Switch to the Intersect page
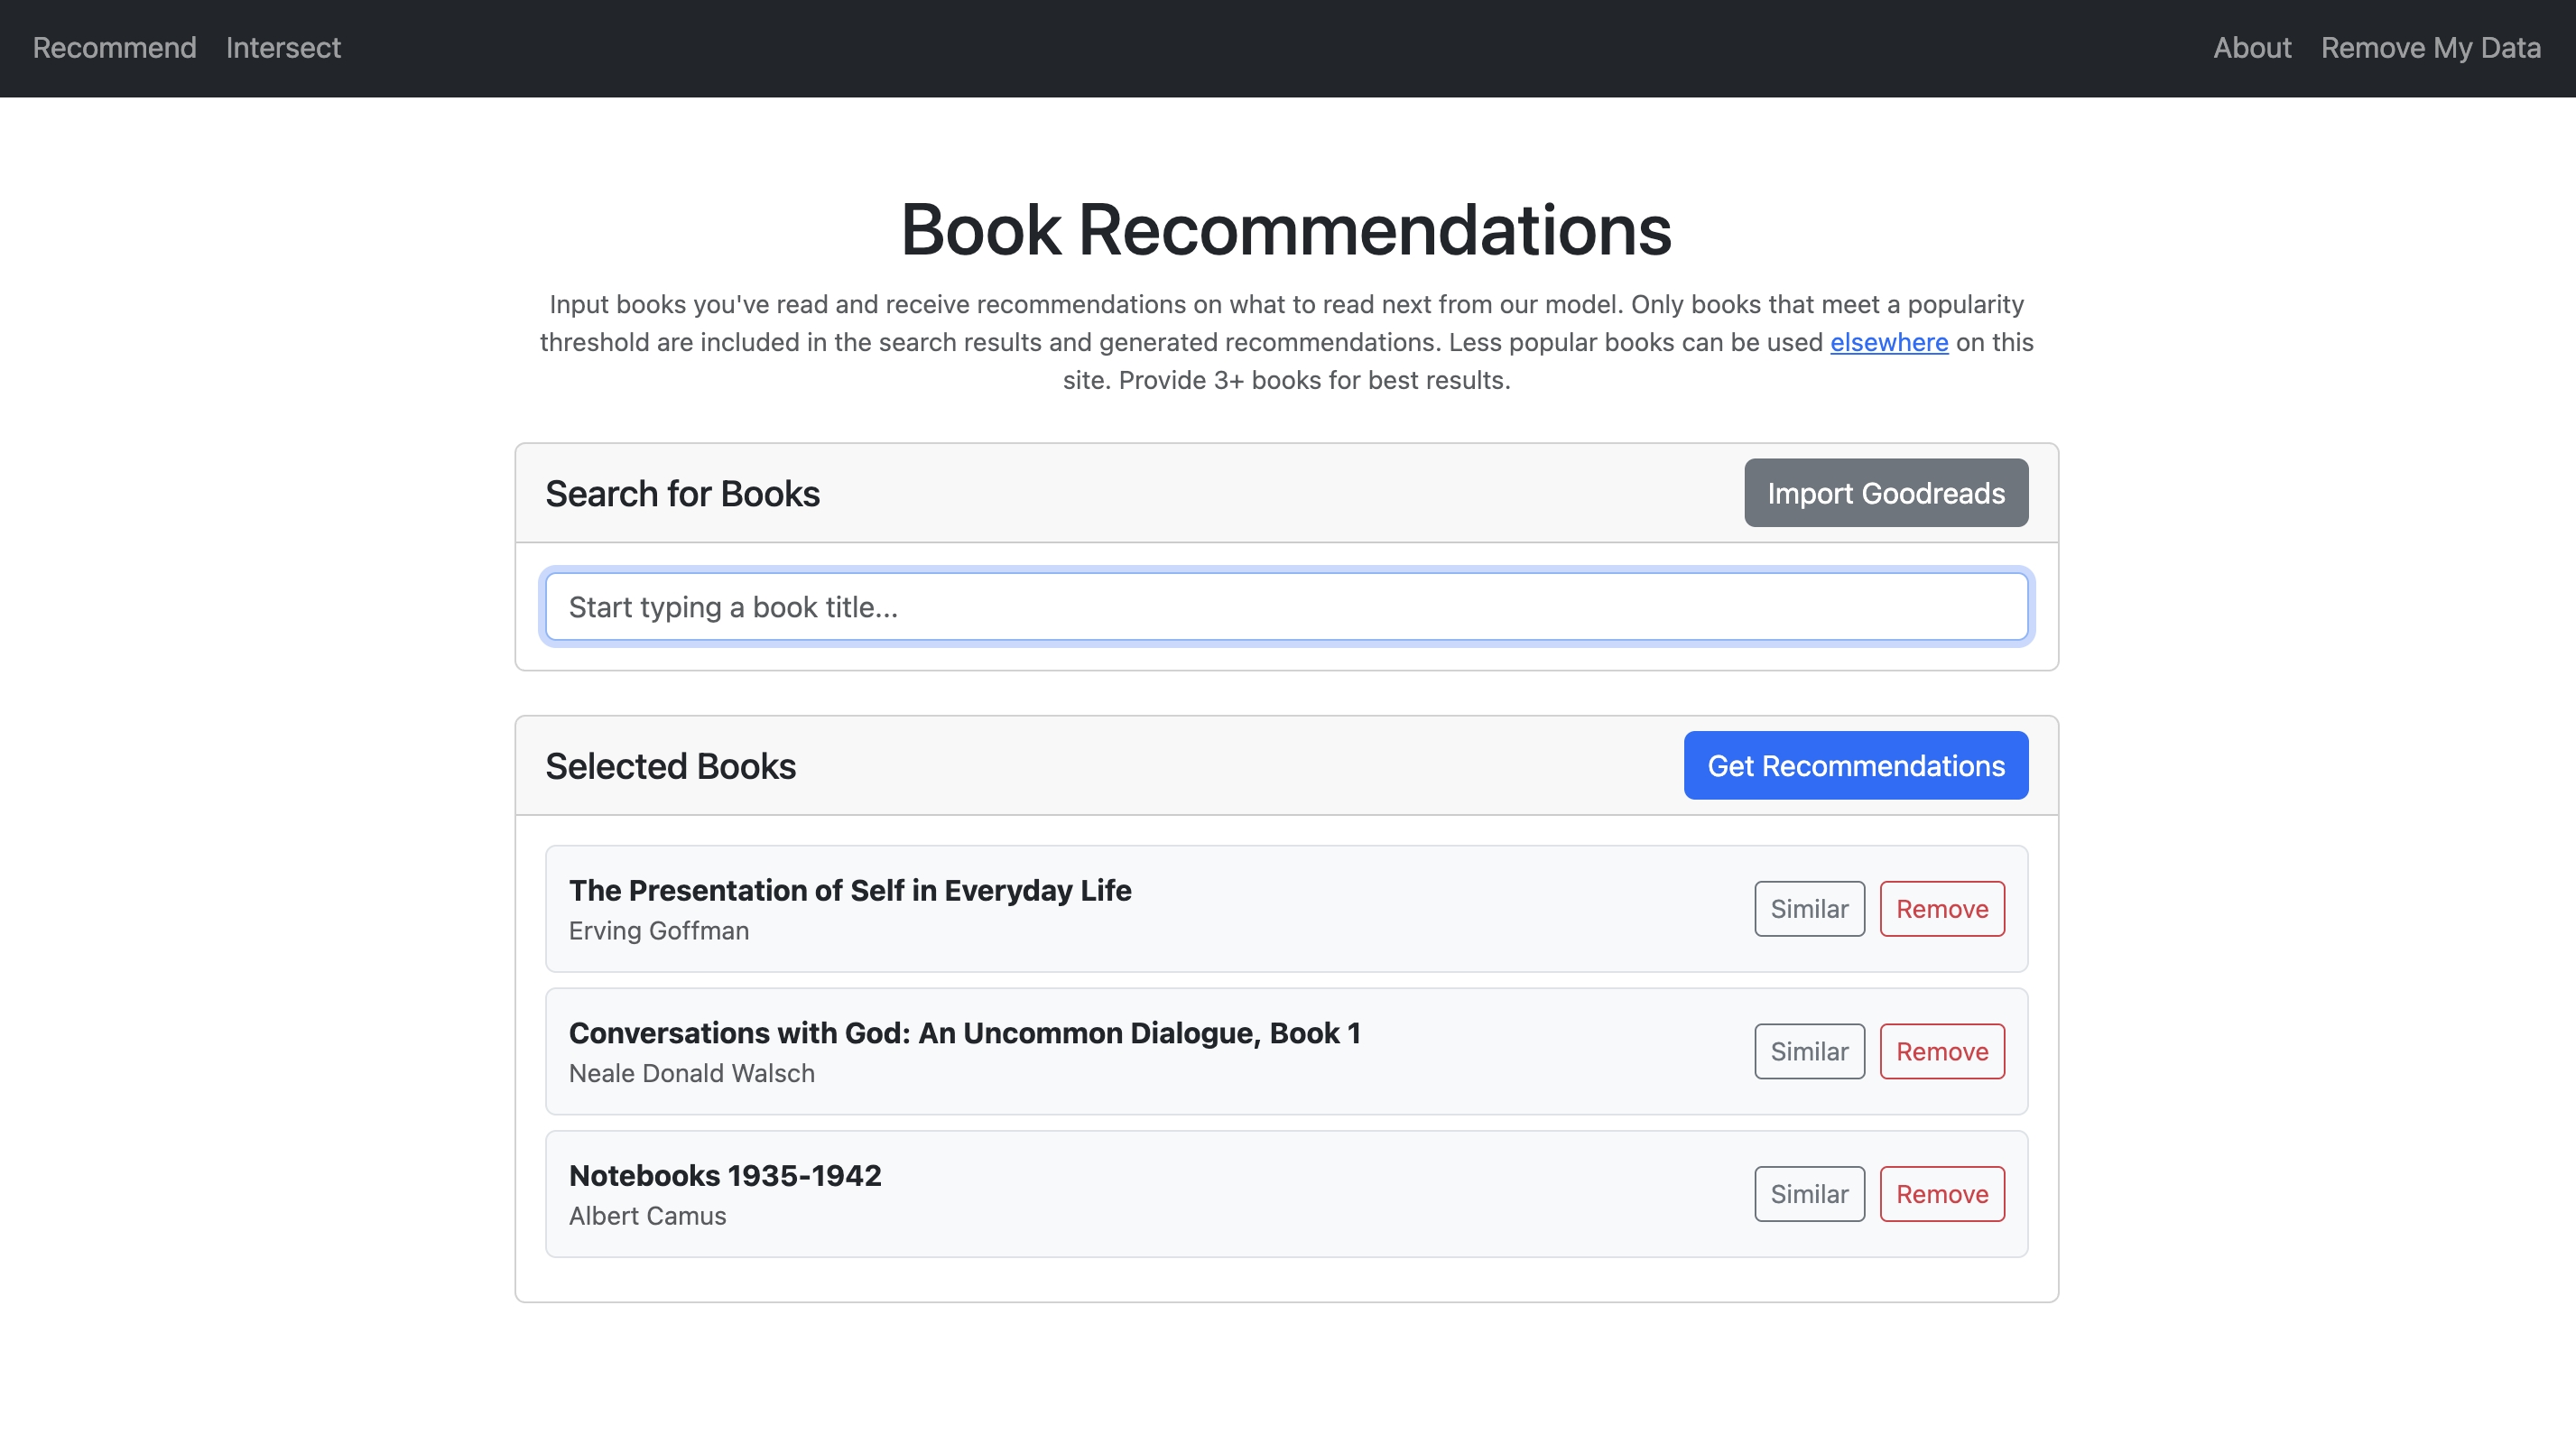The width and height of the screenshot is (2576, 1435). point(283,48)
